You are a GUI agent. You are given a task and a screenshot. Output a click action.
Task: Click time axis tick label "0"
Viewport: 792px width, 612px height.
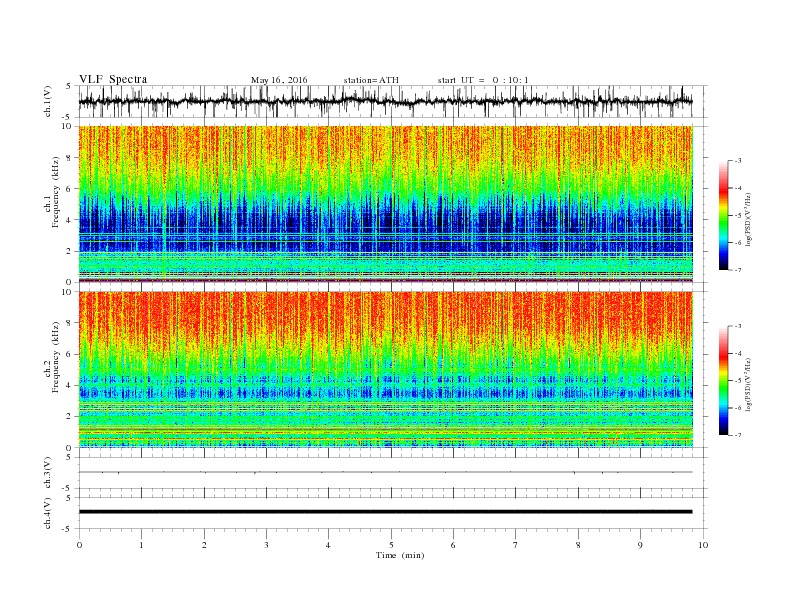tap(79, 545)
